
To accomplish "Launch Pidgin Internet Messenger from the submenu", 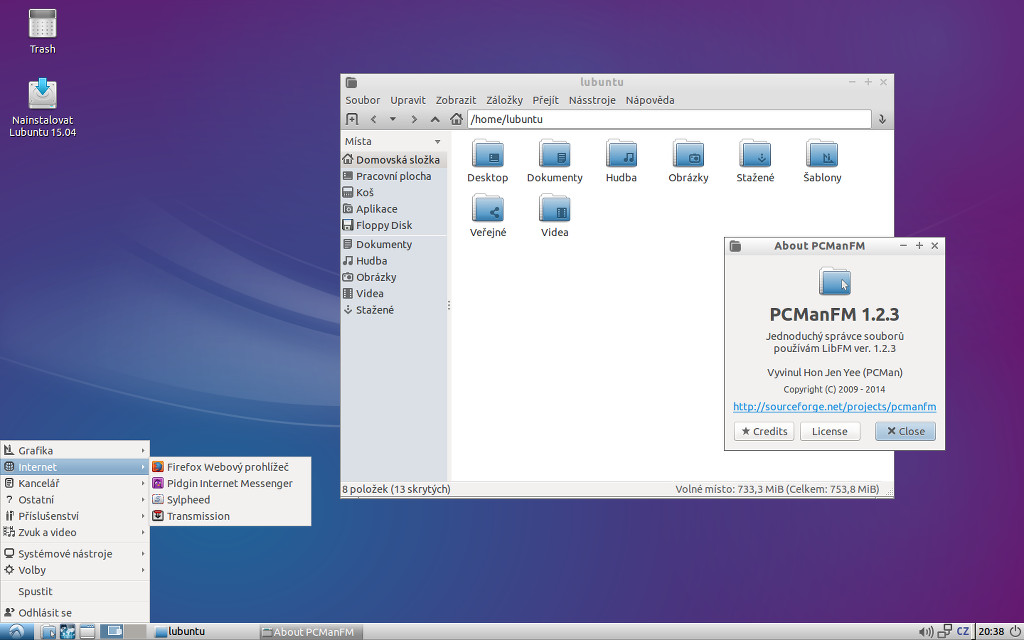I will click(x=231, y=483).
